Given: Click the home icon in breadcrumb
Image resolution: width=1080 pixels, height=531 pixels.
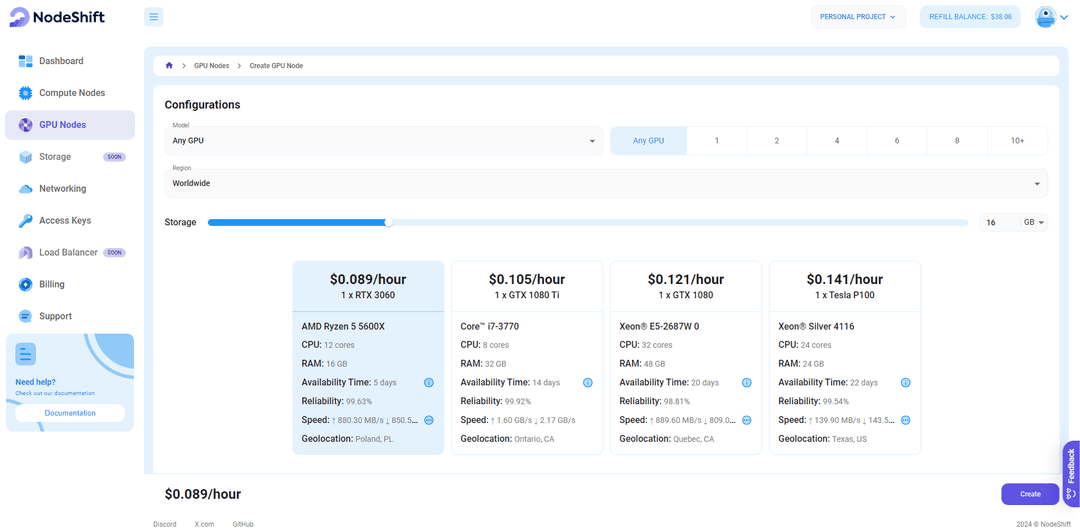Looking at the screenshot, I should [x=169, y=65].
